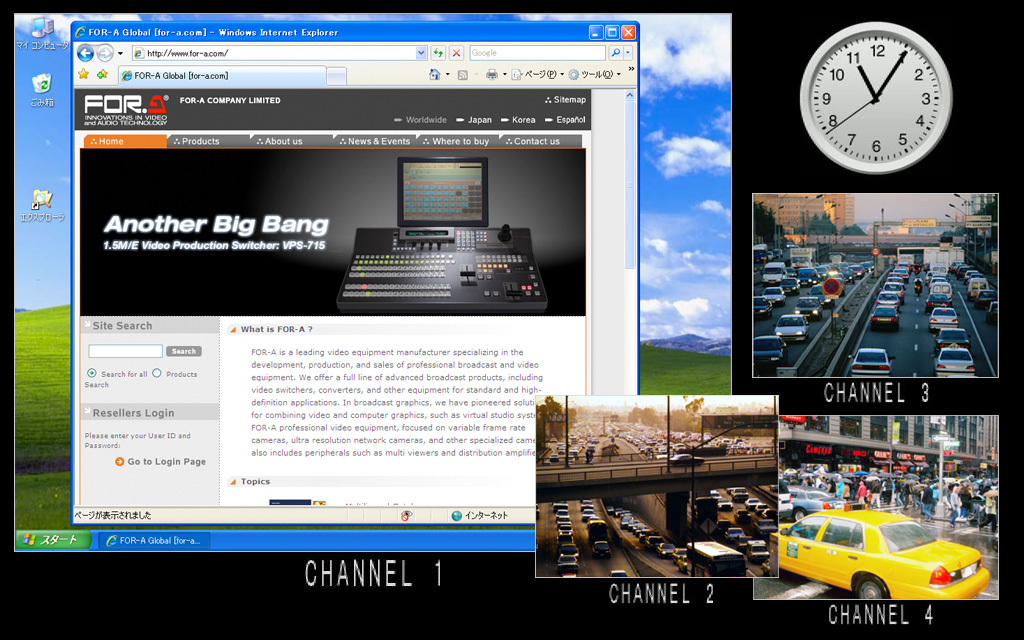Select the 'Search for all' radio button
The width and height of the screenshot is (1024, 640).
tap(92, 373)
